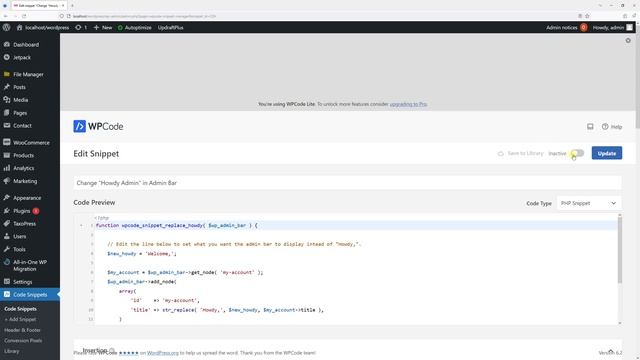Open a new browser tab
Viewport: 640px width, 360px height.
tap(72, 6)
